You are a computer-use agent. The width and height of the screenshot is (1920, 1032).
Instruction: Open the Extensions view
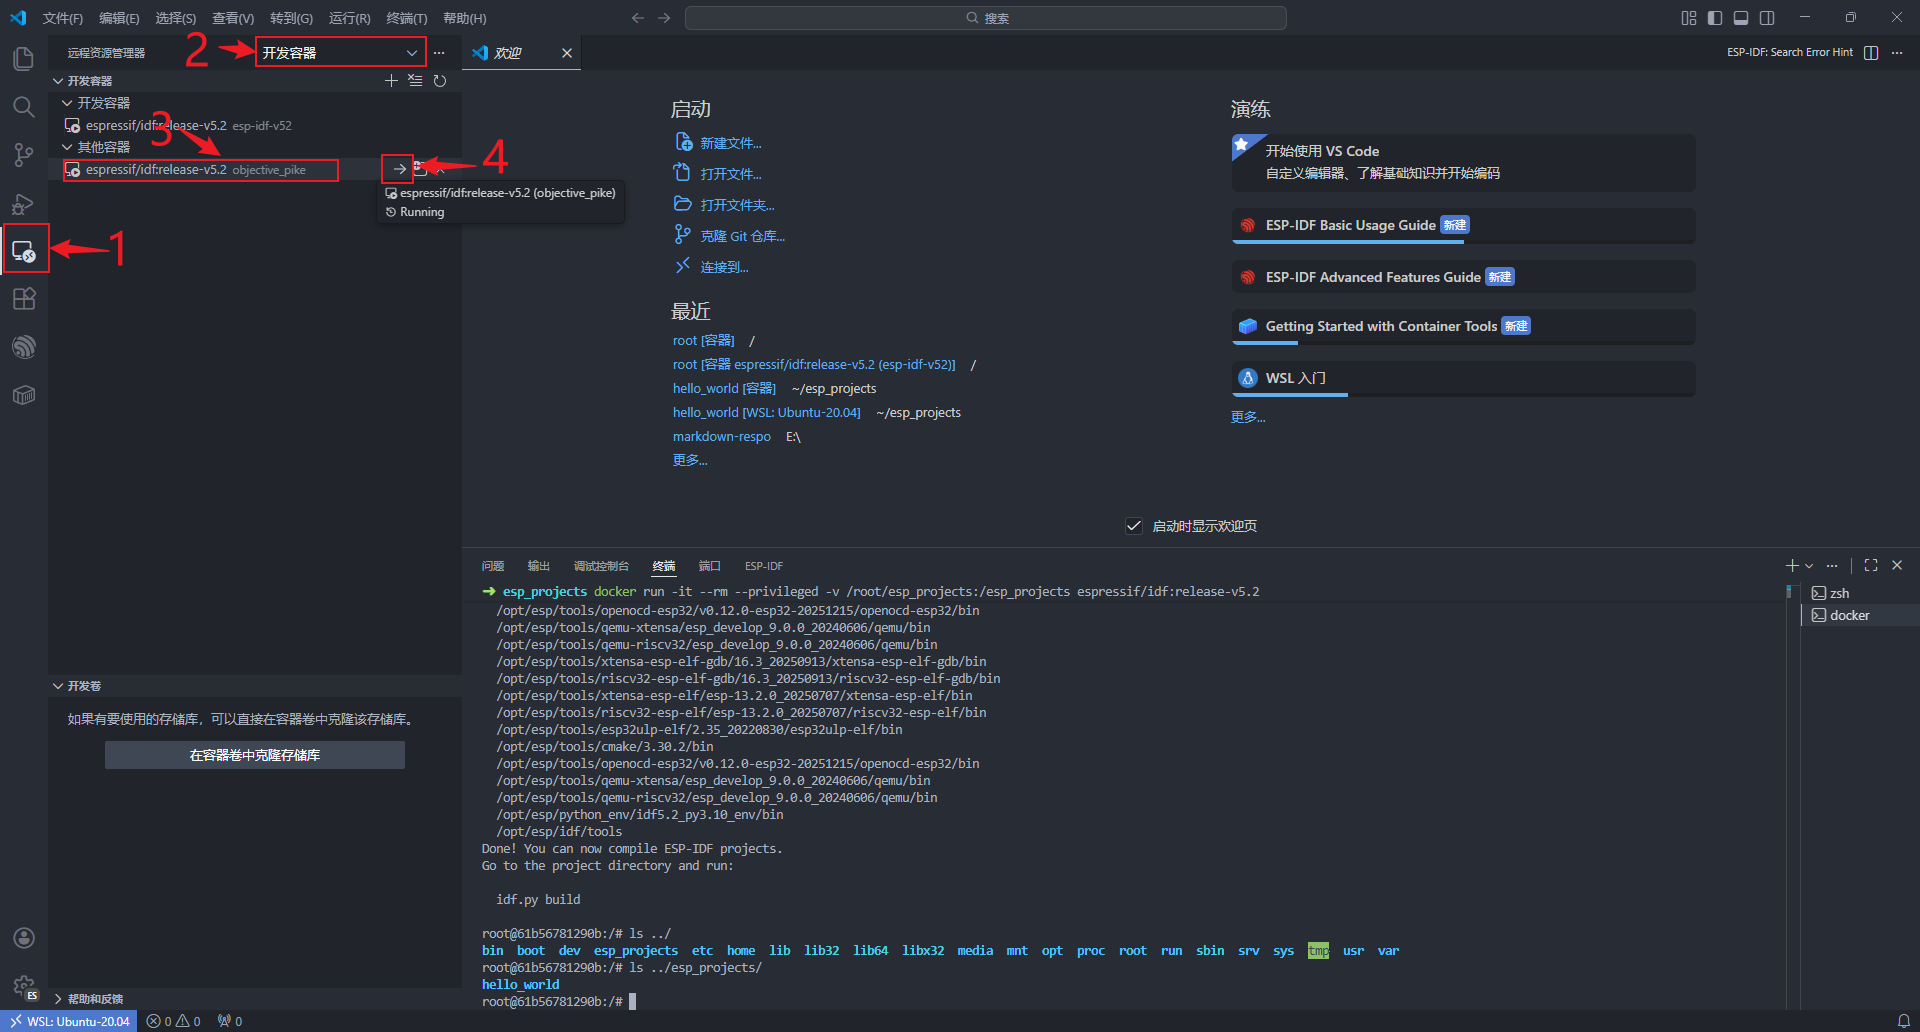(x=24, y=299)
